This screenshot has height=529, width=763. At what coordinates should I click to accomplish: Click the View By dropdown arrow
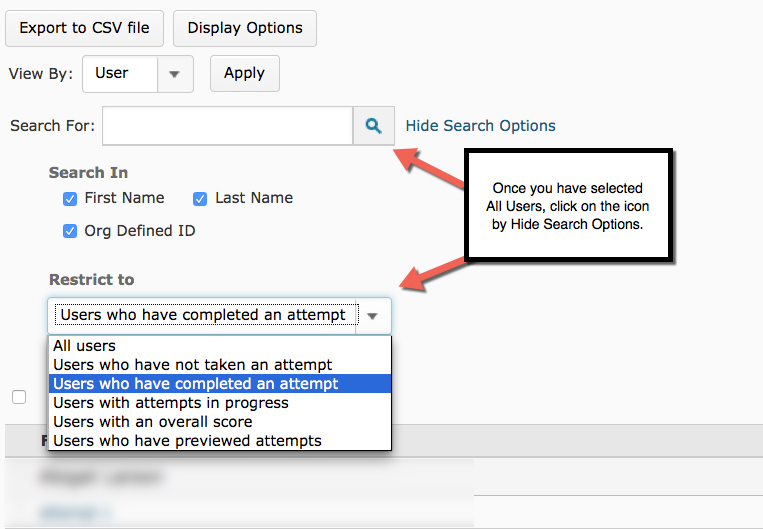pos(175,74)
